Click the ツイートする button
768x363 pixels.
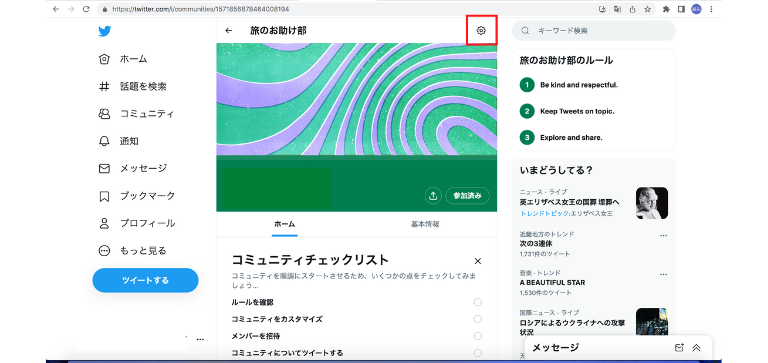145,280
